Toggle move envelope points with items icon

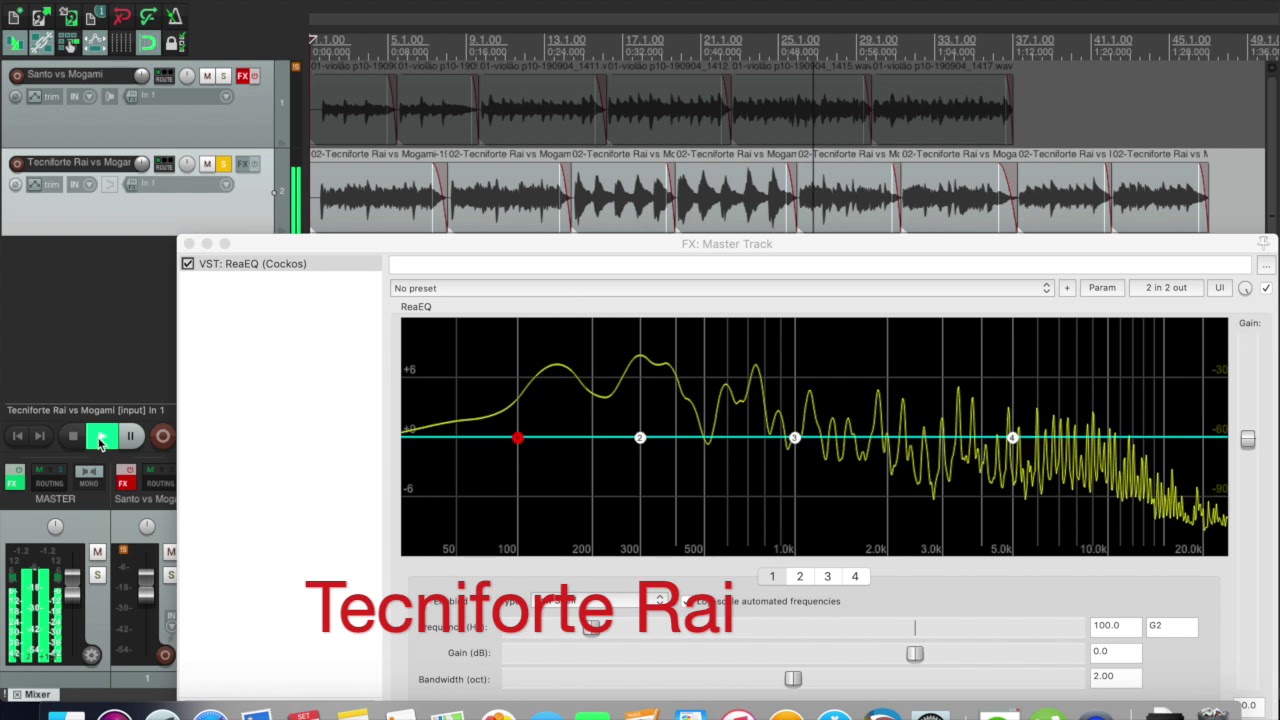tap(94, 43)
